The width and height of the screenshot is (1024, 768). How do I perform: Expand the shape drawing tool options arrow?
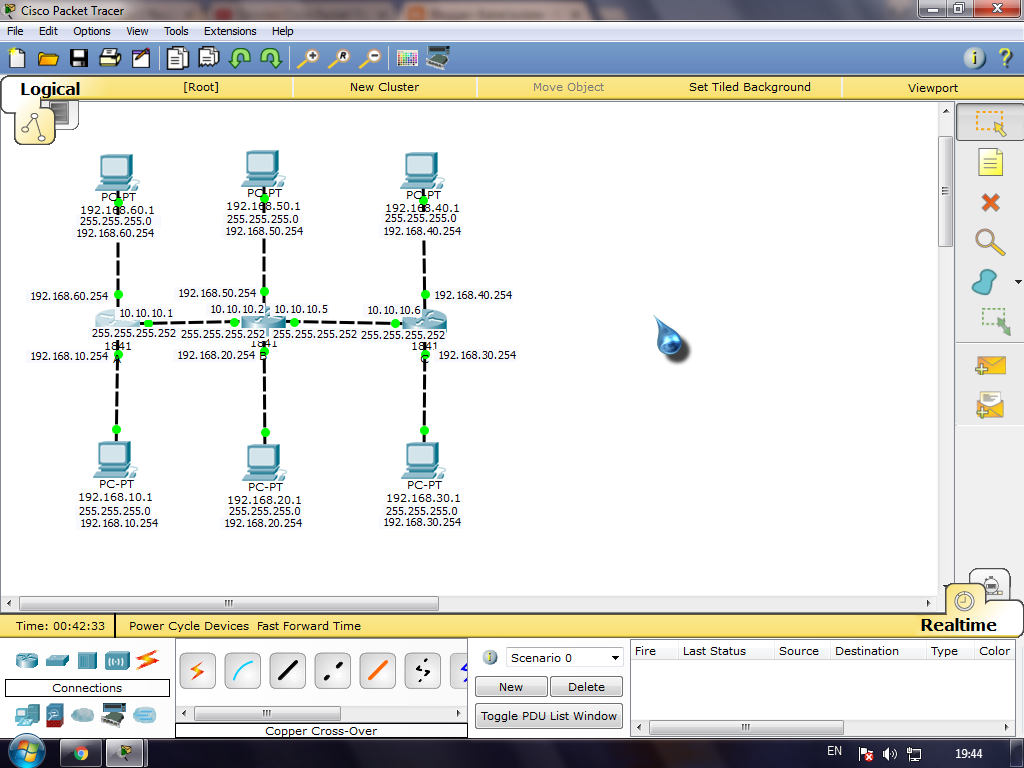1016,281
